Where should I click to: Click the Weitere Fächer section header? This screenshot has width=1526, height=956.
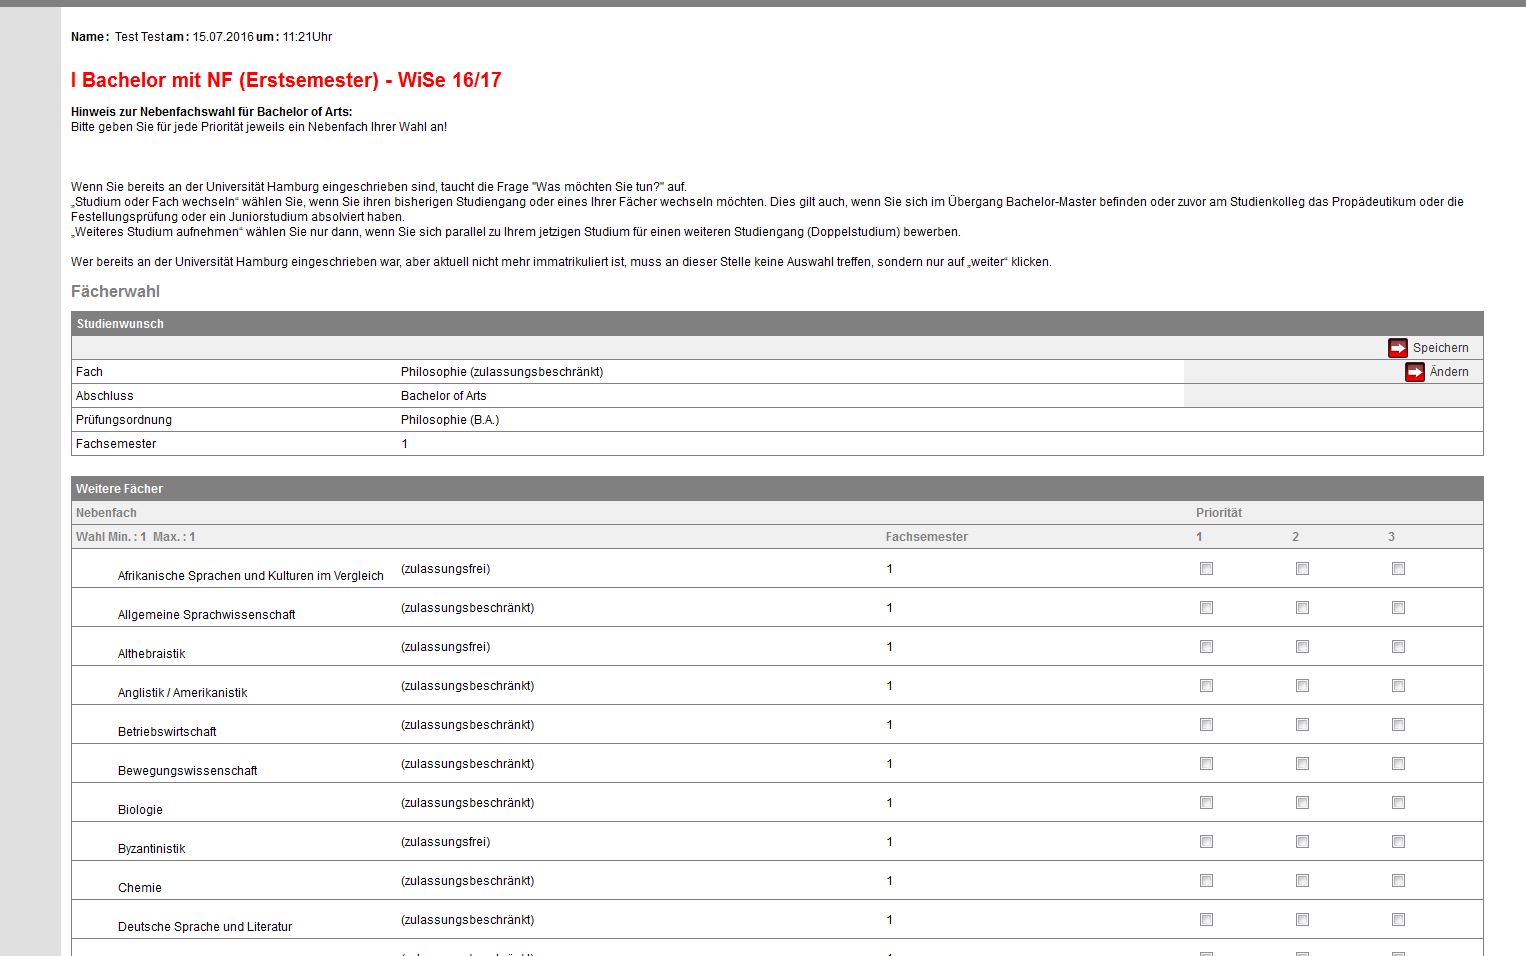(119, 489)
